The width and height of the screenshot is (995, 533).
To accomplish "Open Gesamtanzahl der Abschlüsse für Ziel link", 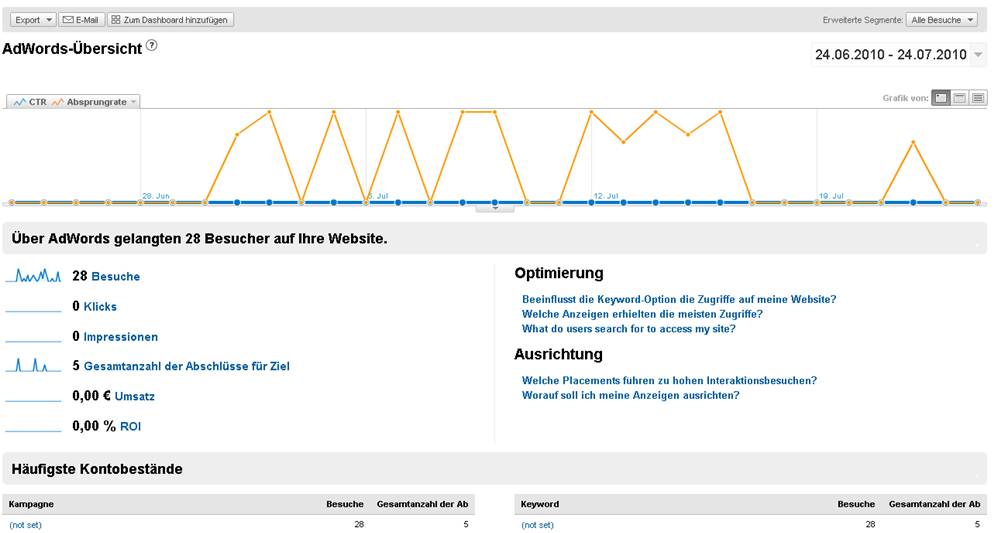I will (x=187, y=366).
